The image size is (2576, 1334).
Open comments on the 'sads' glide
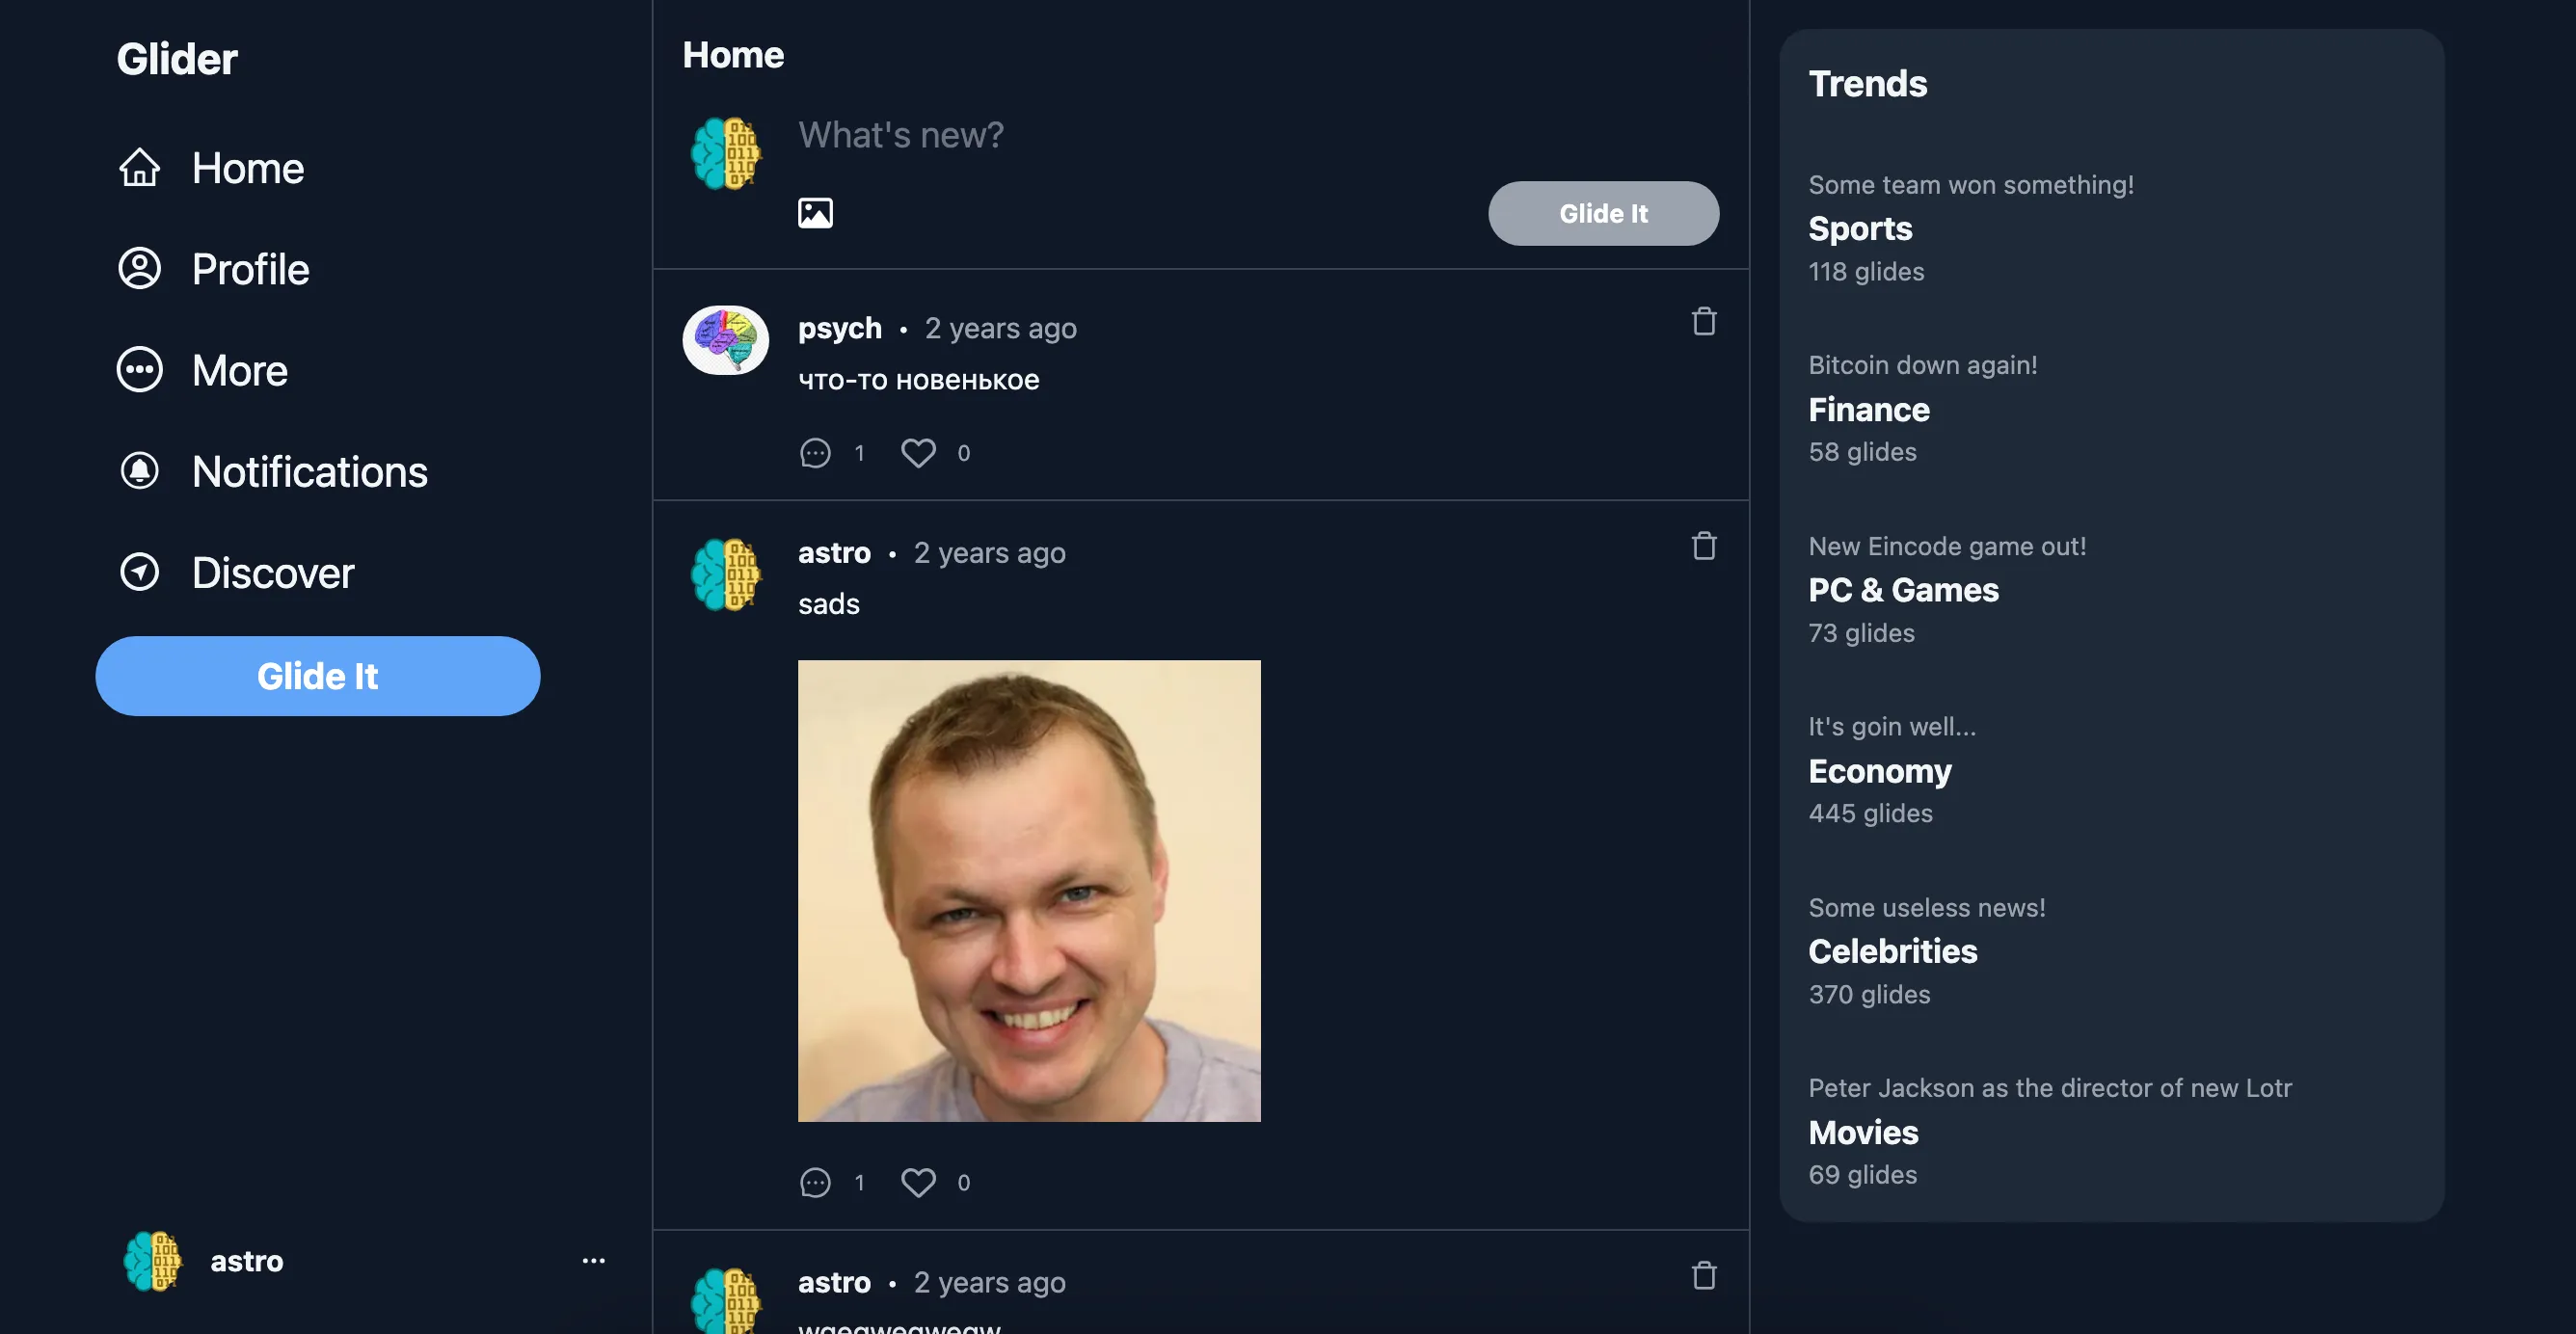pos(815,1183)
